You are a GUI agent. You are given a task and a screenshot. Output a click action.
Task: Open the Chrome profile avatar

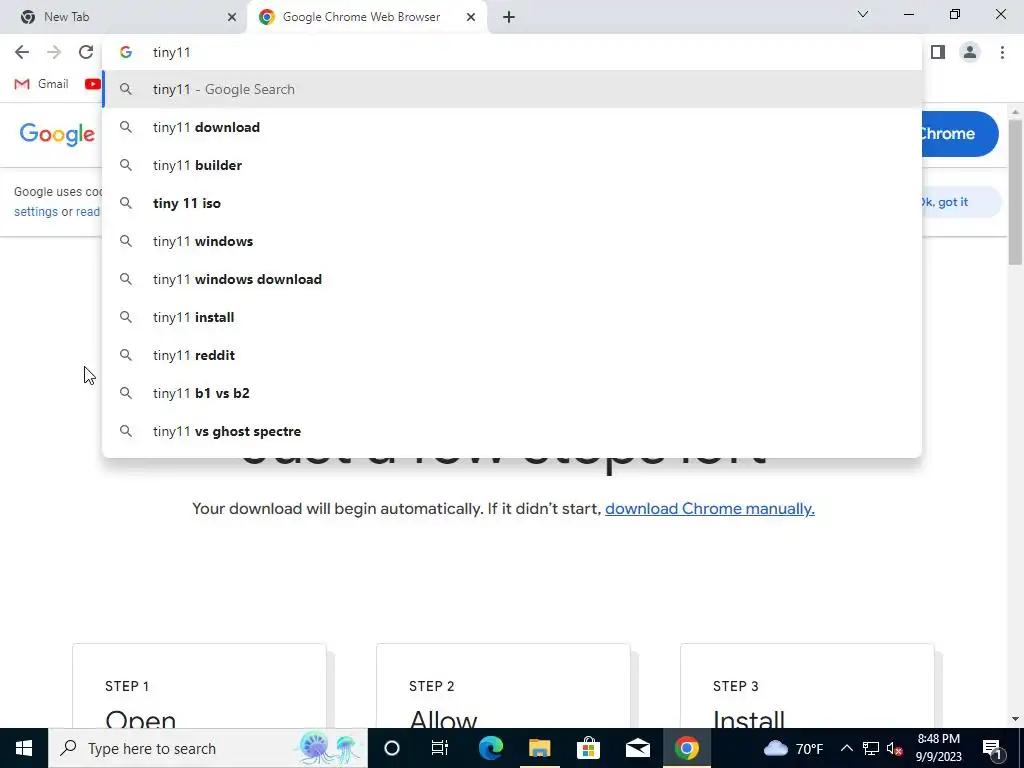970,52
